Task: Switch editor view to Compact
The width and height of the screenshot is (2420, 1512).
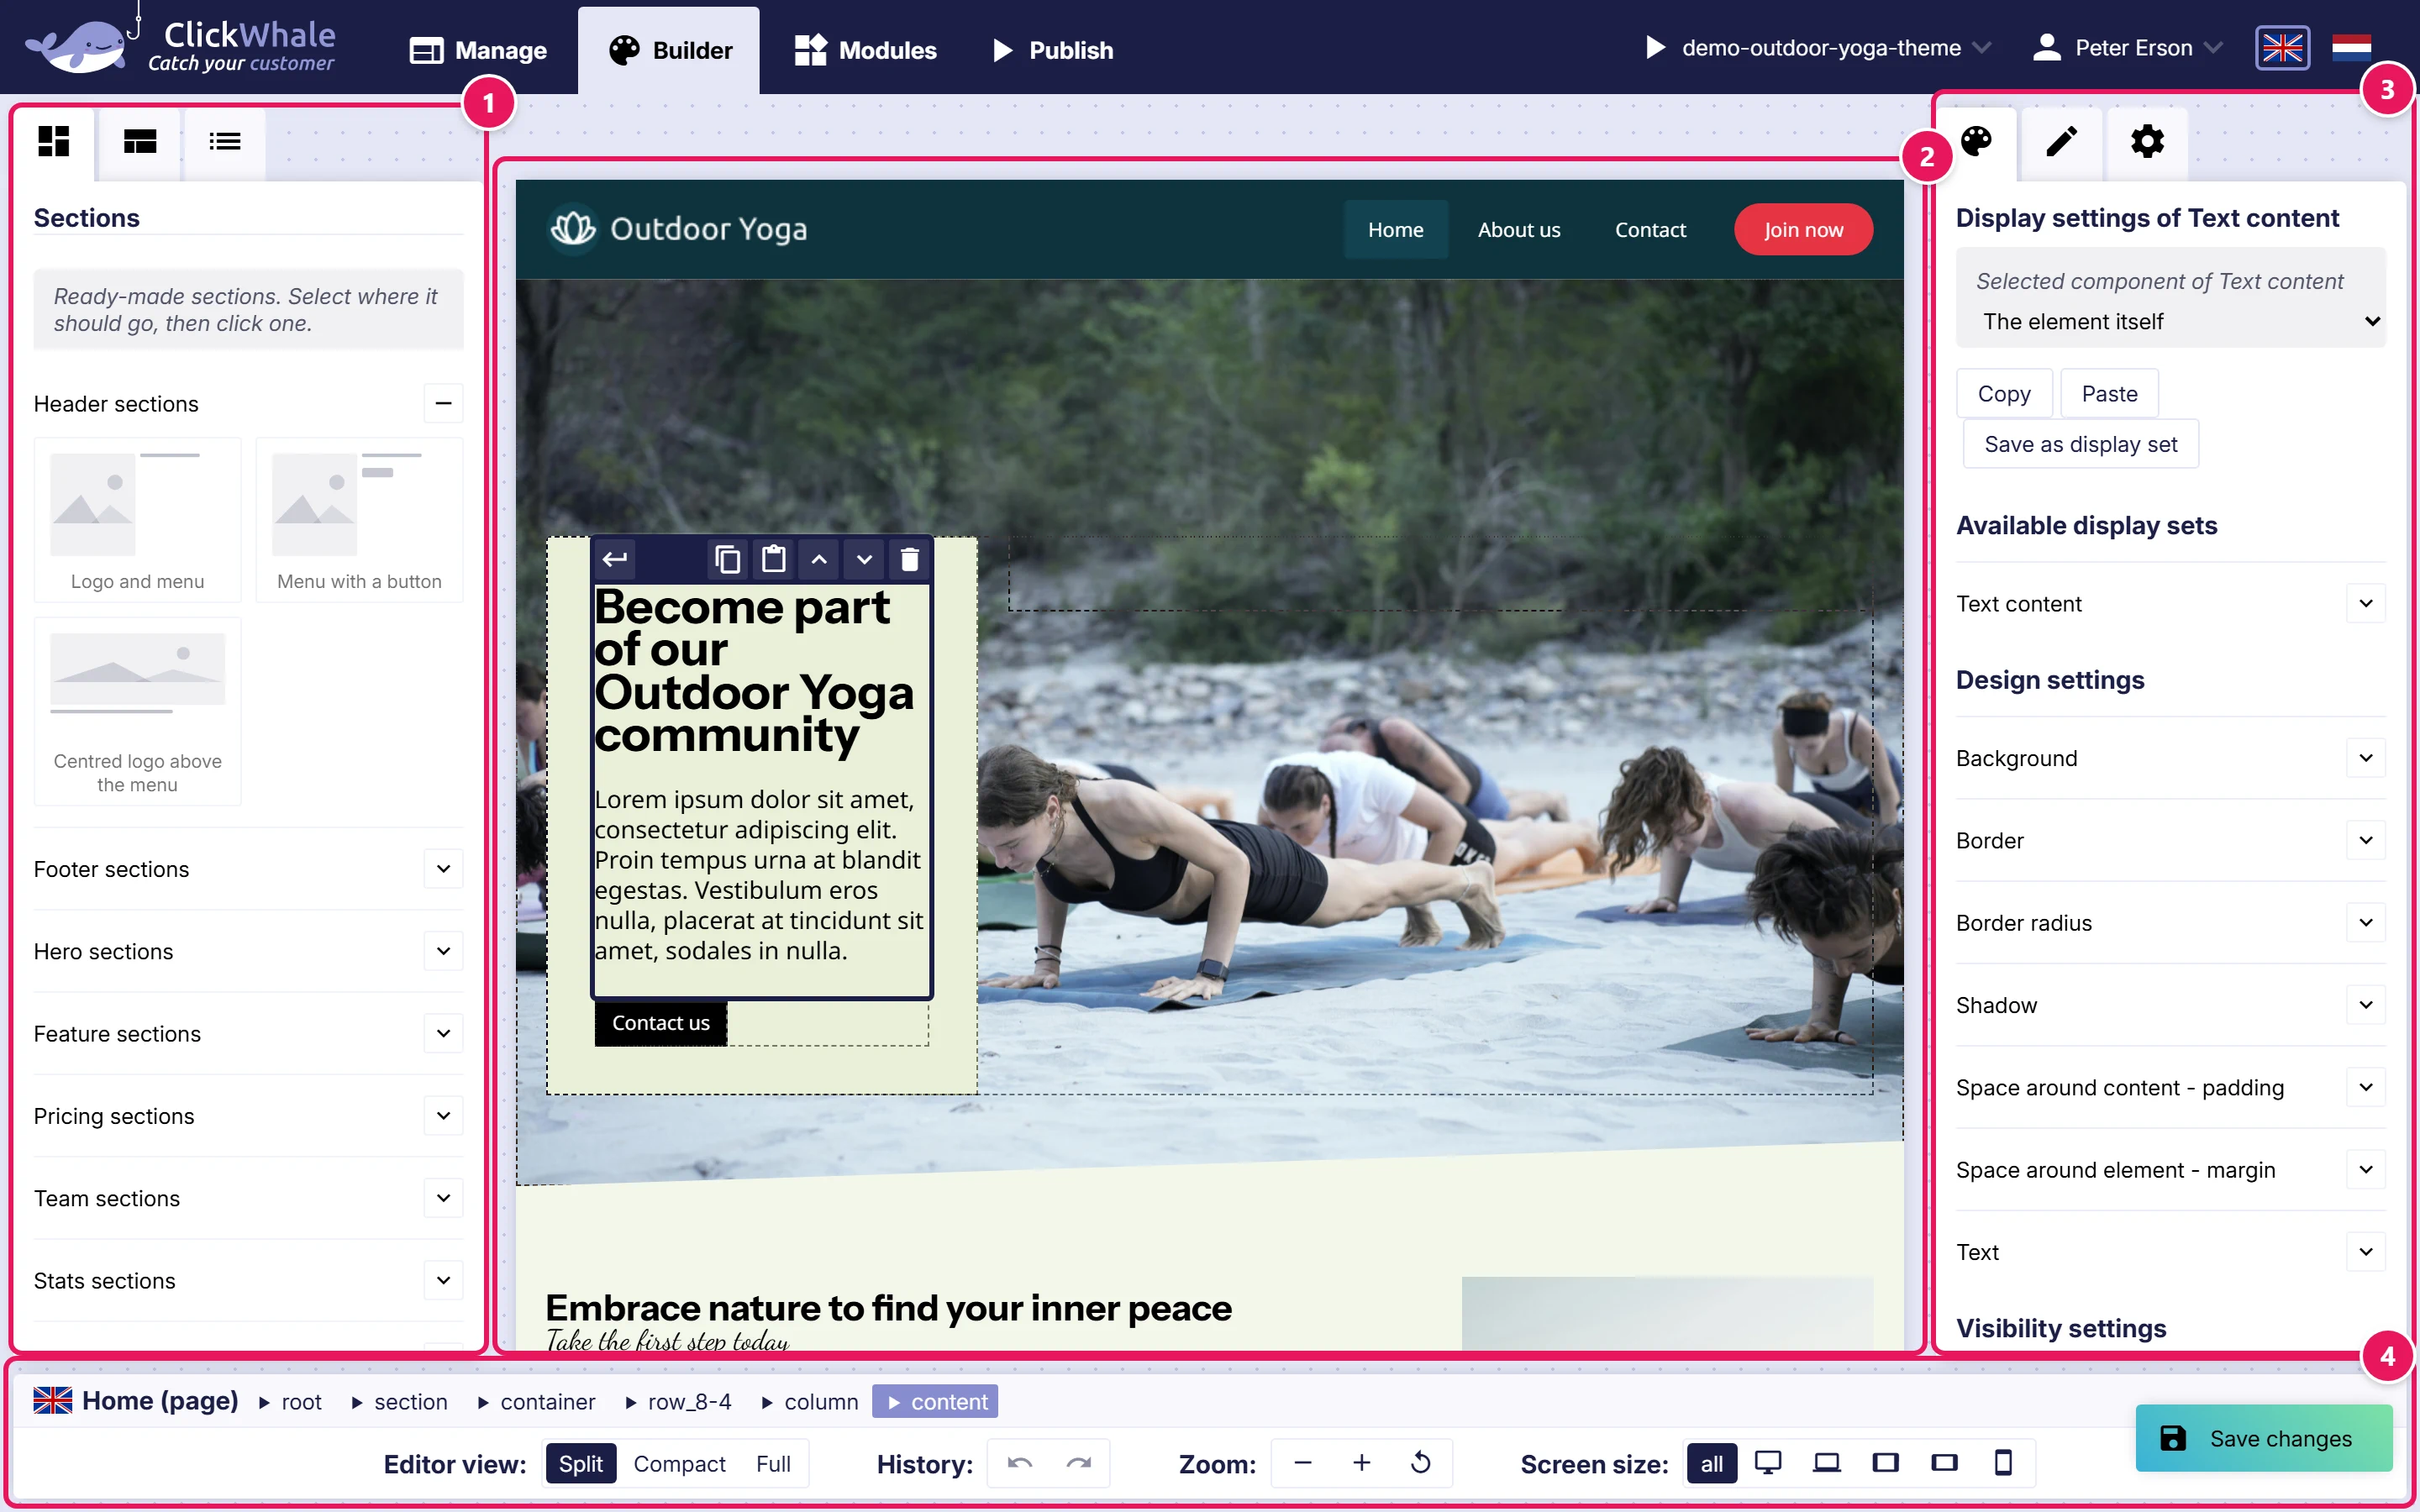Action: pyautogui.click(x=679, y=1463)
